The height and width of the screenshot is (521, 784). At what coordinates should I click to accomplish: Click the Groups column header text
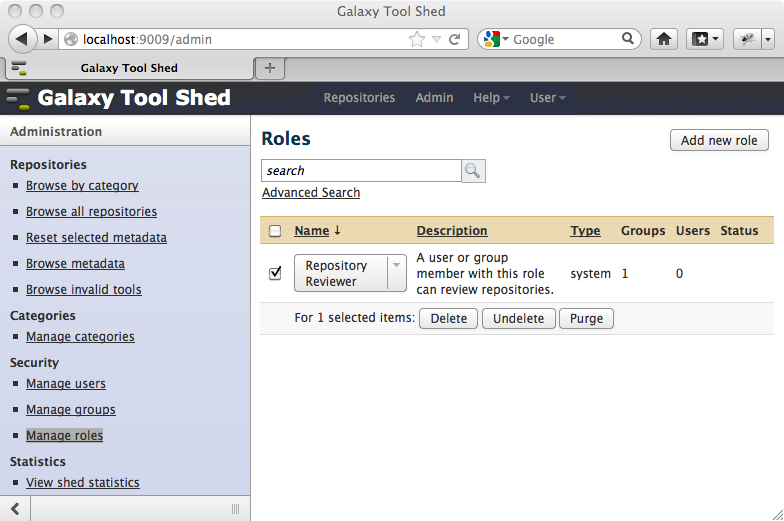[643, 230]
